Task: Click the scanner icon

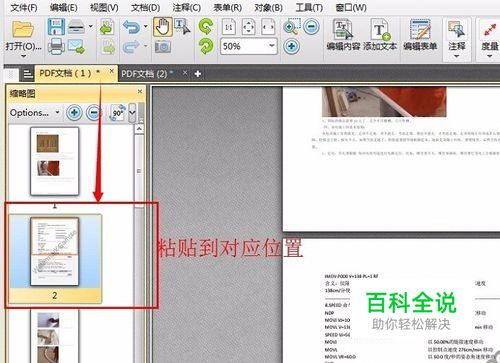Action: click(x=76, y=27)
